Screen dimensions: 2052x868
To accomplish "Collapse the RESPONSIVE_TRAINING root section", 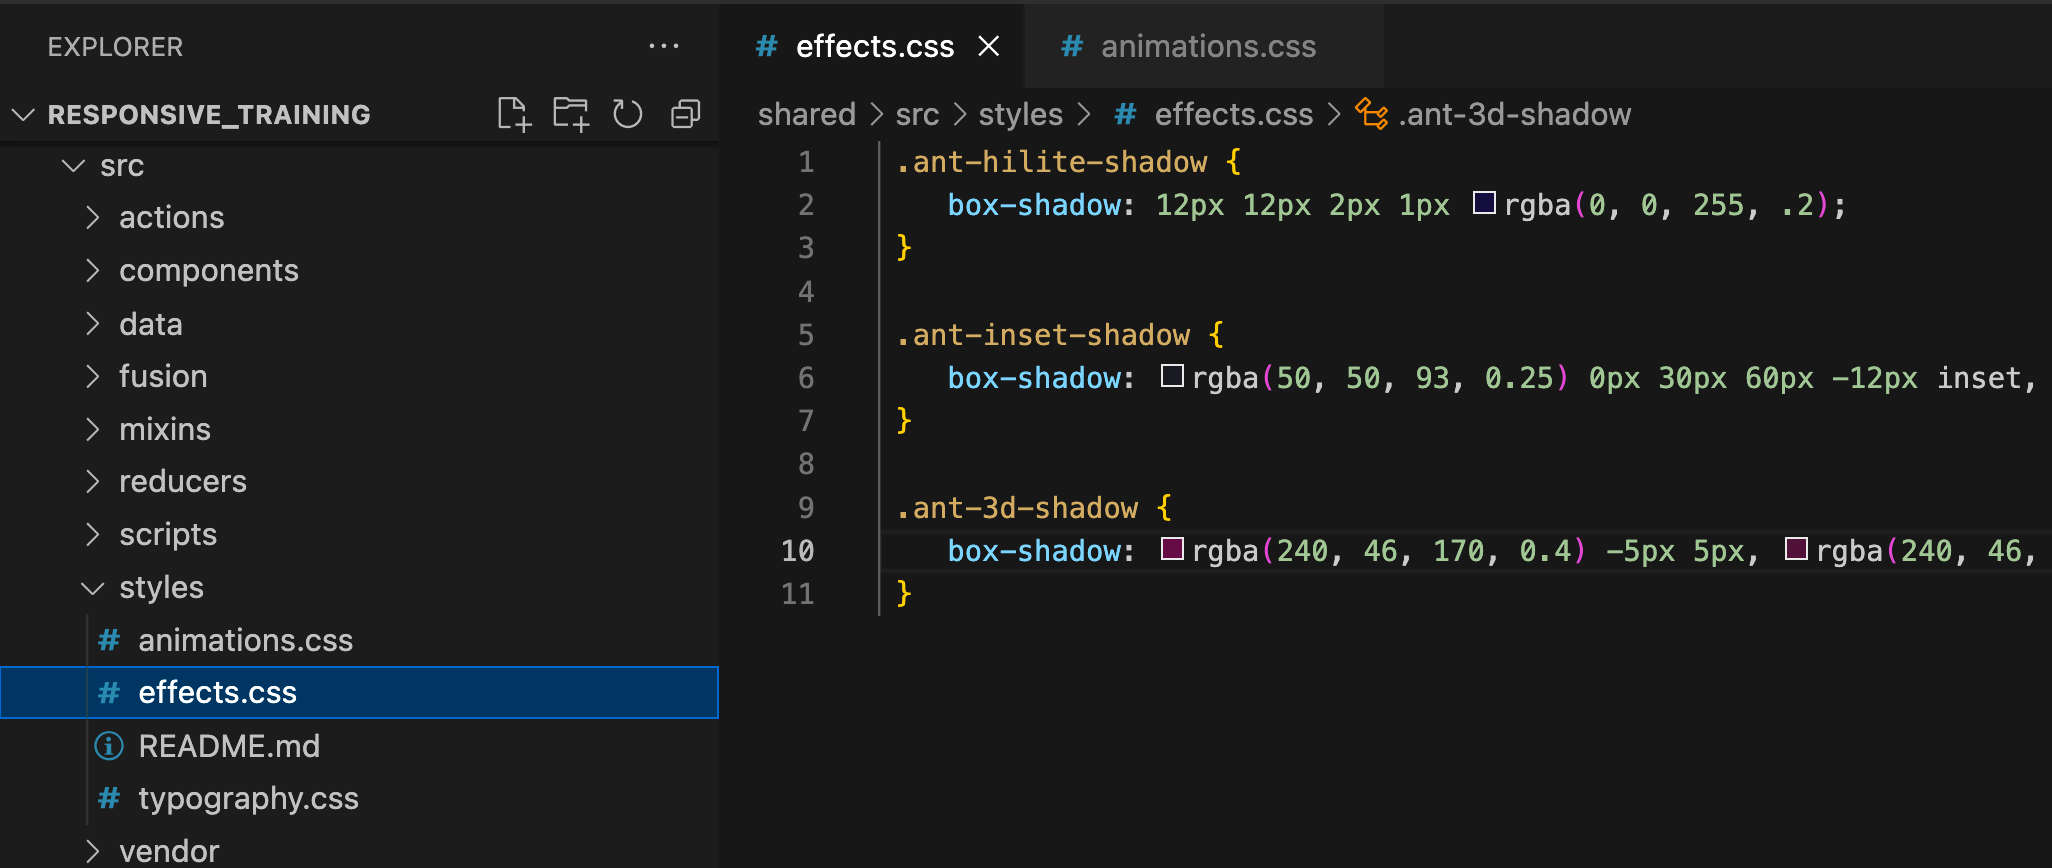I will (x=208, y=115).
